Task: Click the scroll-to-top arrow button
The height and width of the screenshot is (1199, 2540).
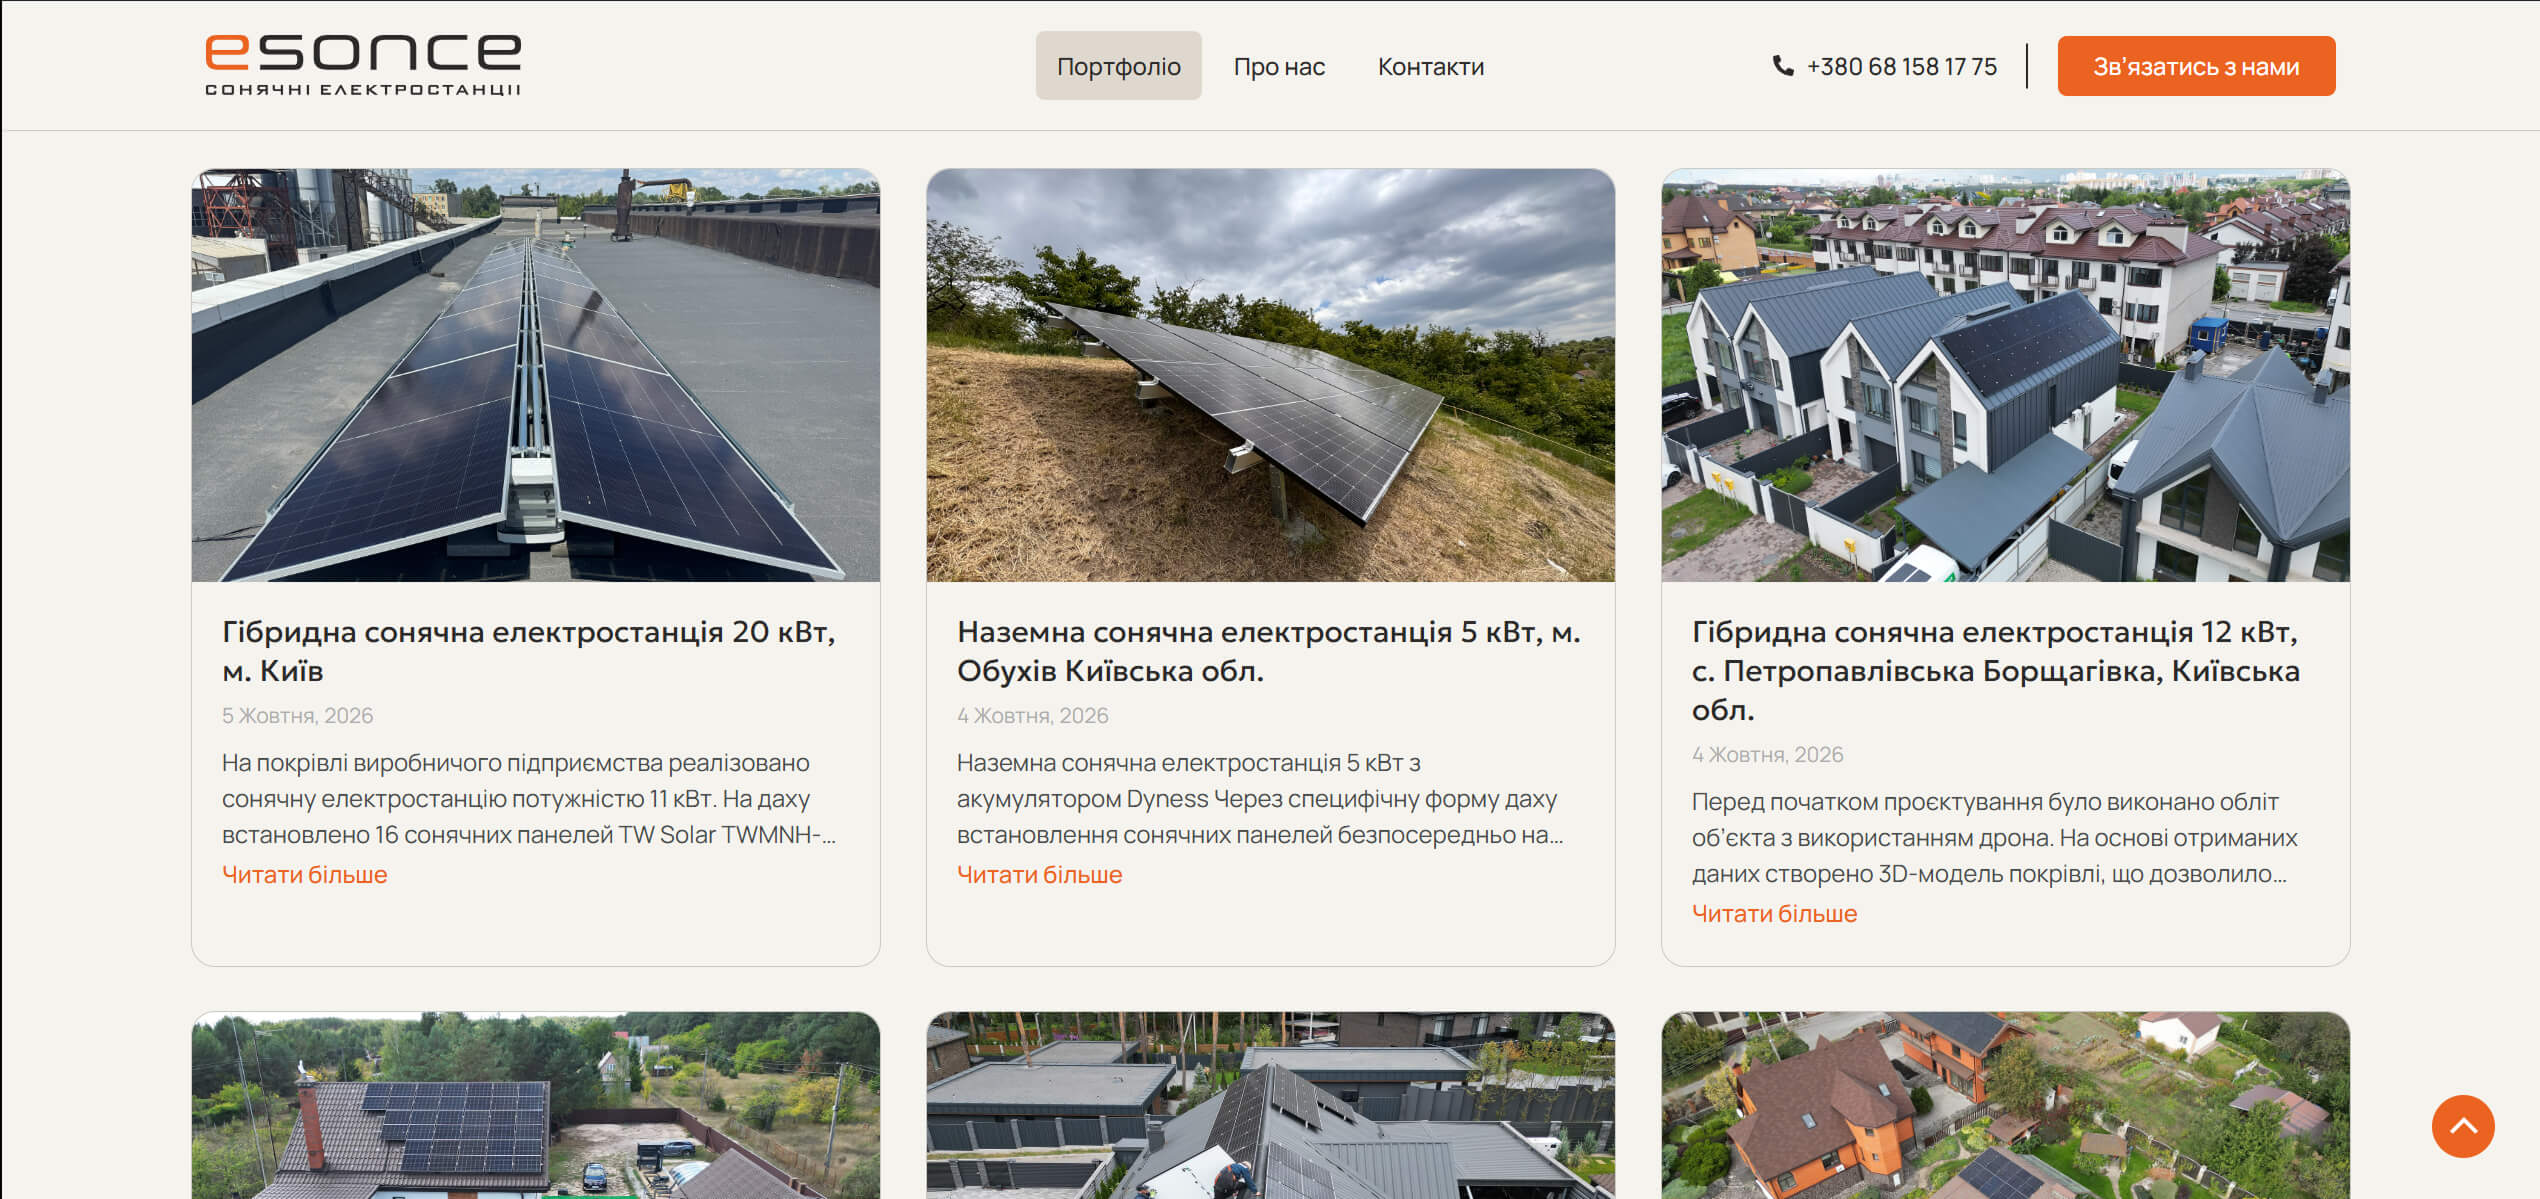Action: (x=2463, y=1126)
